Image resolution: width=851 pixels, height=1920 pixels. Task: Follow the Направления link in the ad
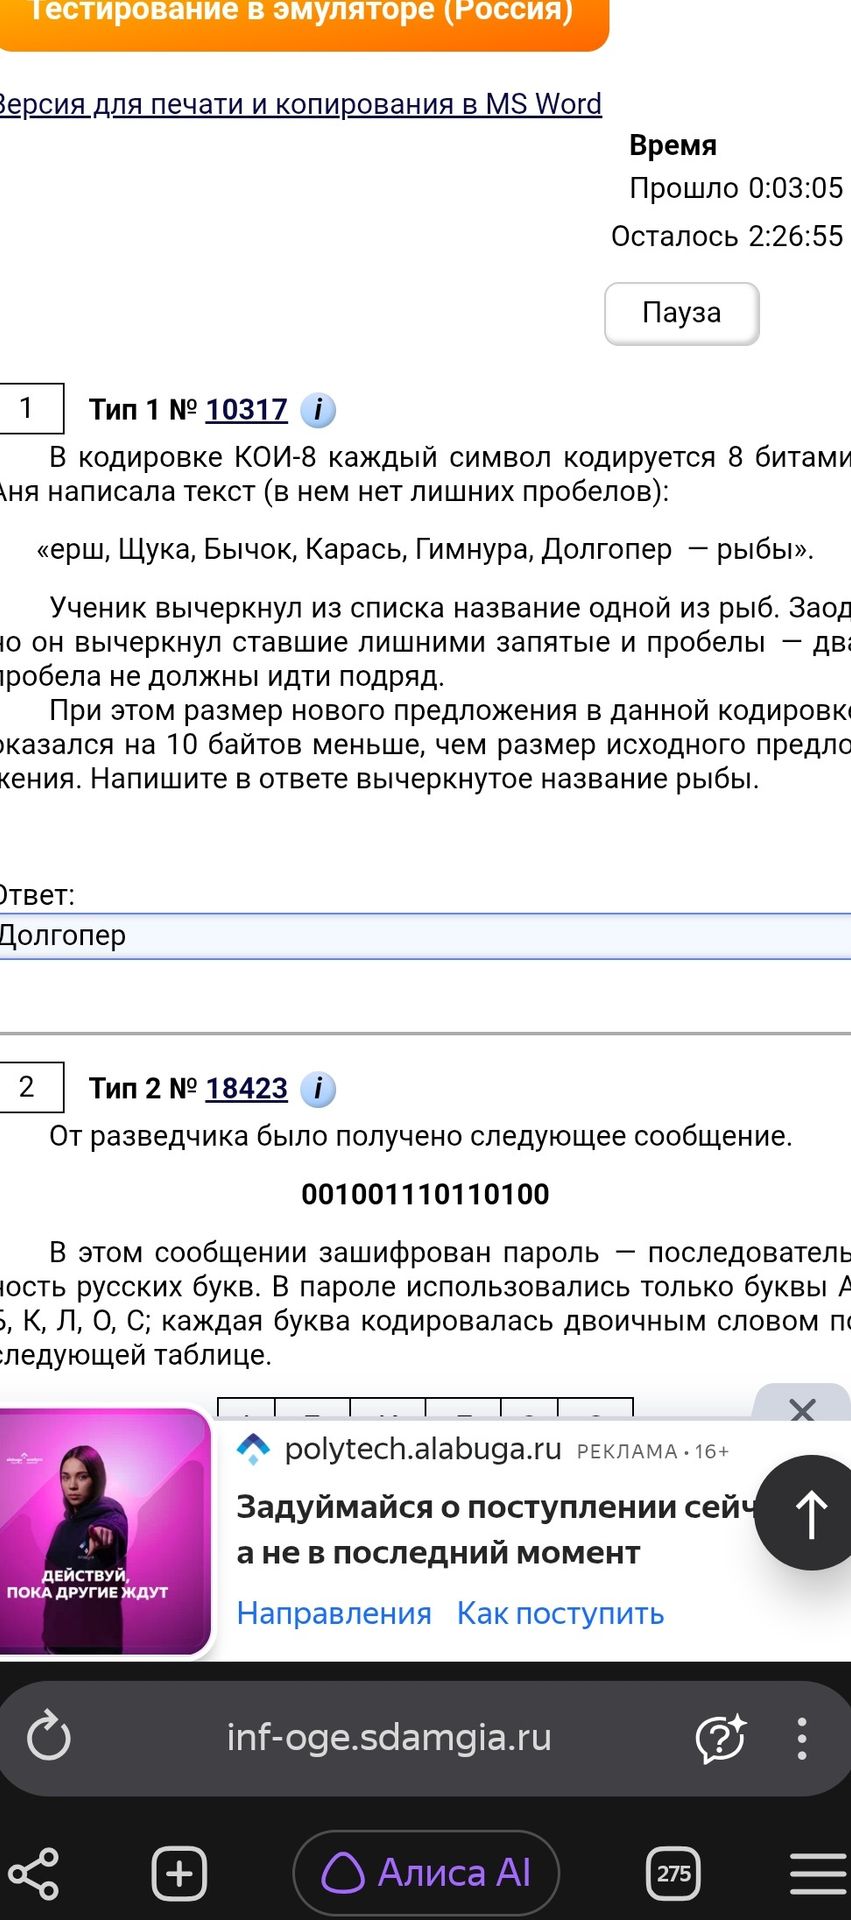point(334,1613)
